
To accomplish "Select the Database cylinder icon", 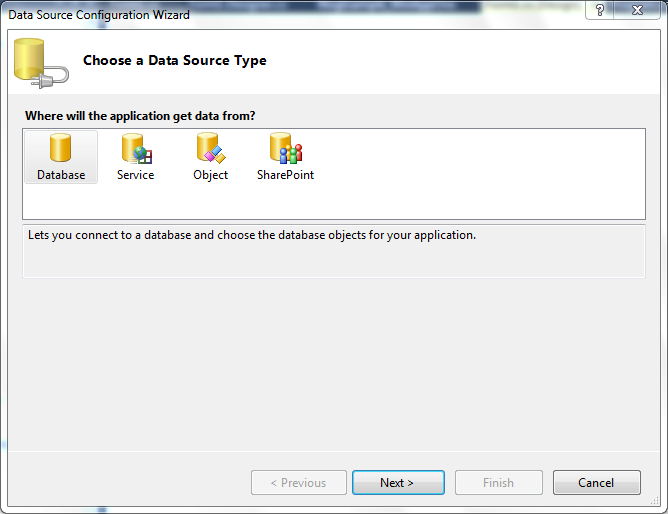I will point(60,147).
